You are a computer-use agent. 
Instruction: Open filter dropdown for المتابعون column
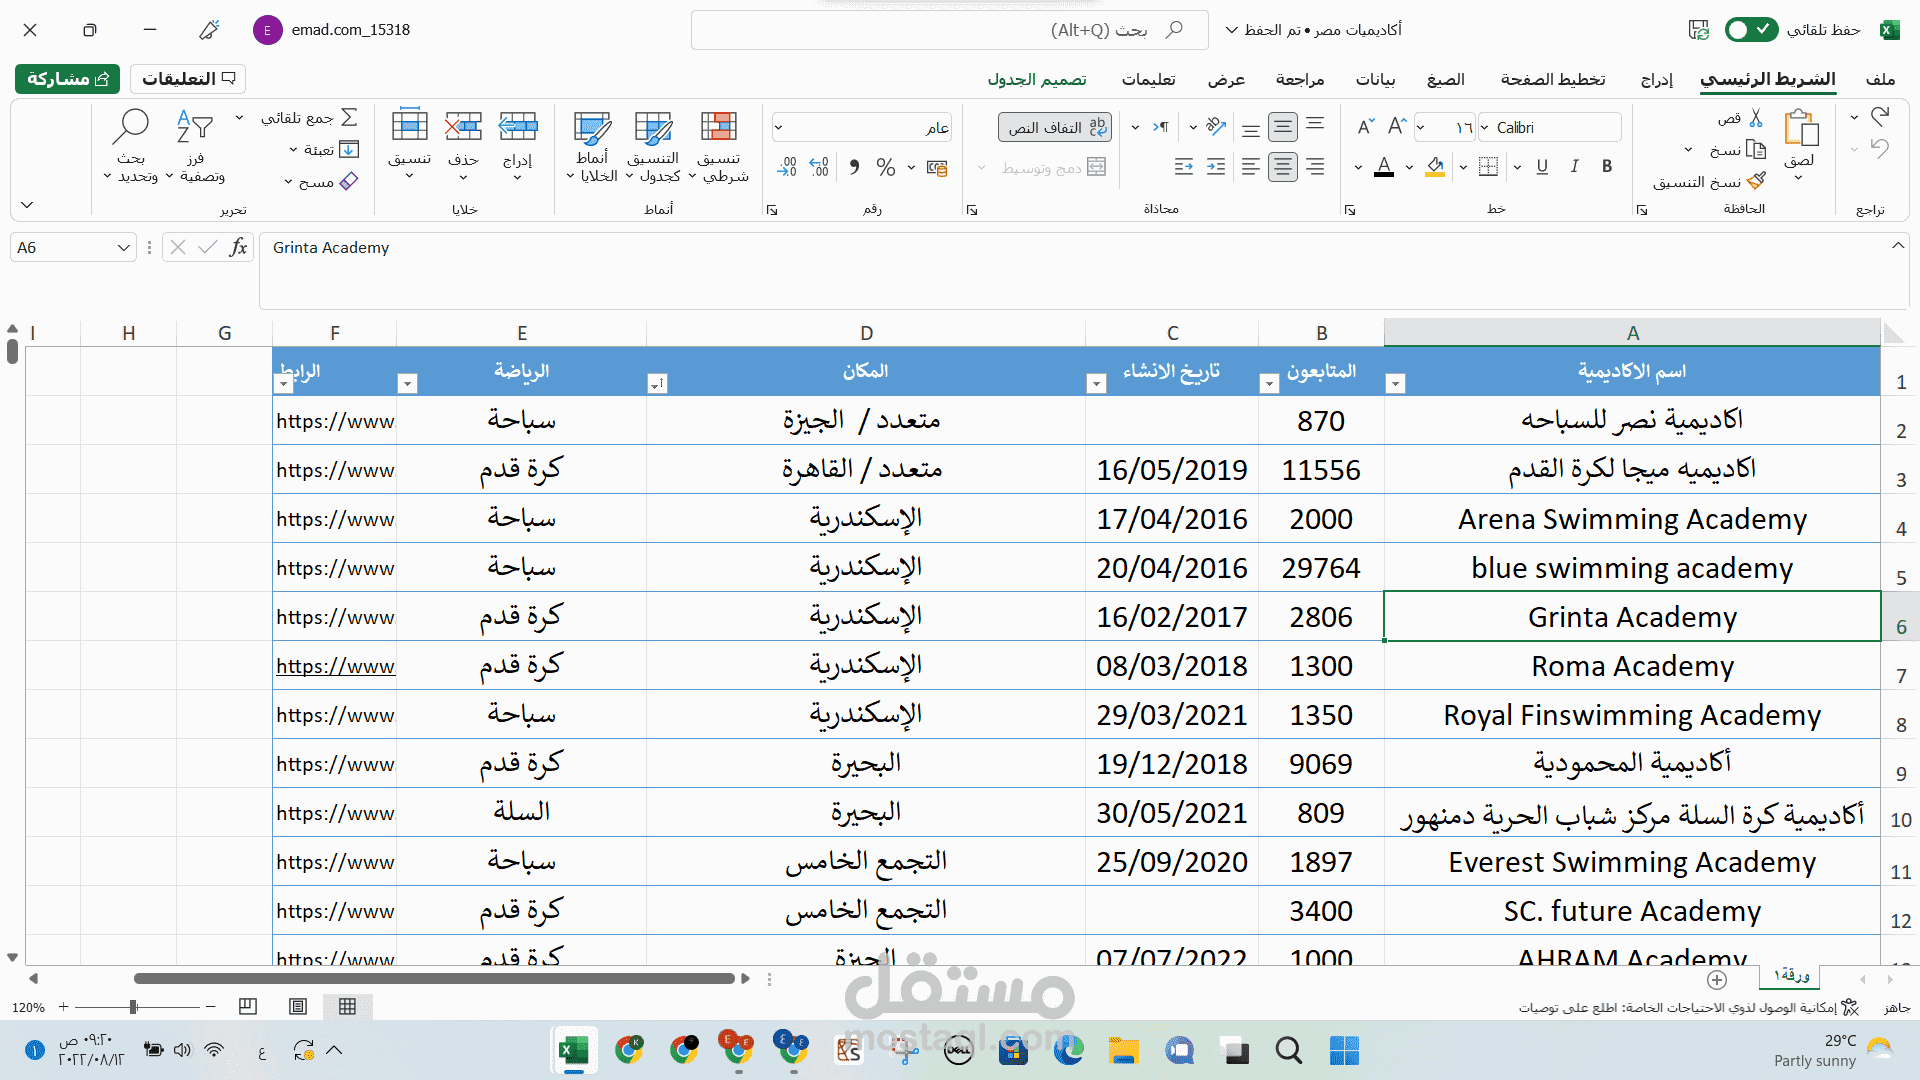point(1269,384)
